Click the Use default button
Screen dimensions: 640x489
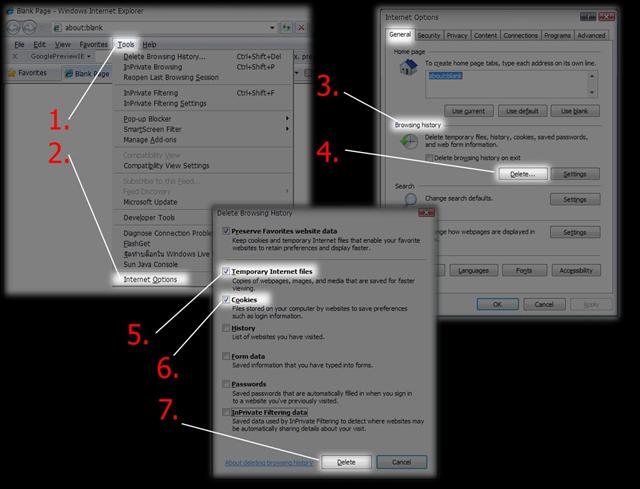[x=522, y=111]
